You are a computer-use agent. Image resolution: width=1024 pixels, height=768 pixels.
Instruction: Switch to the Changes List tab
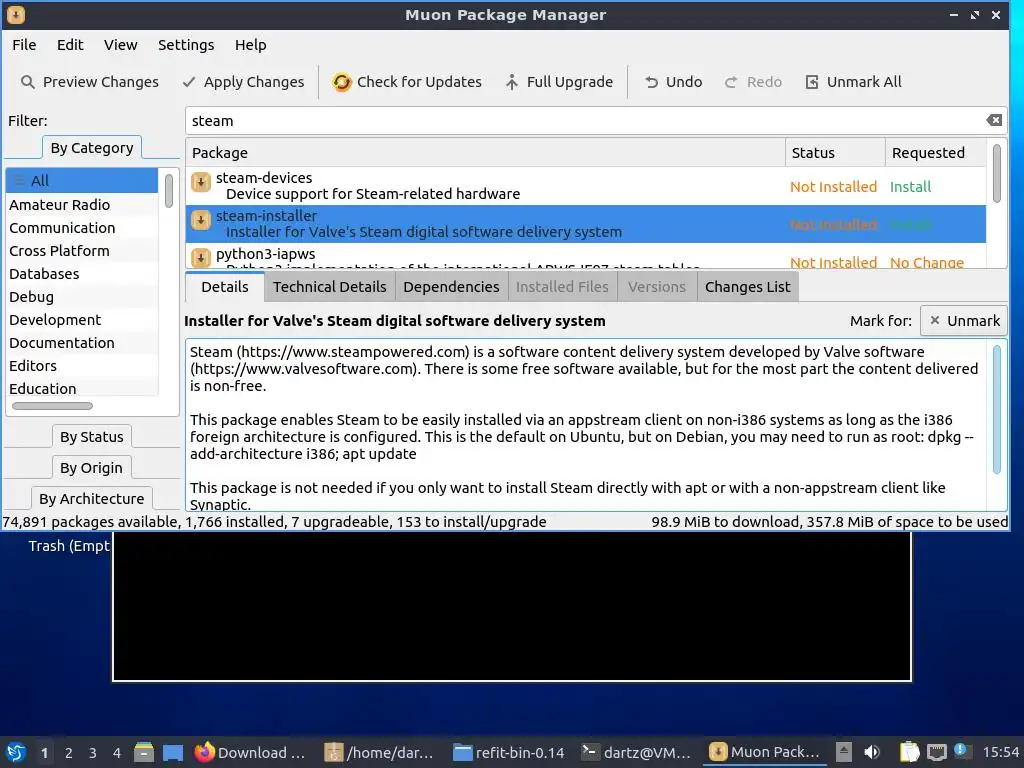(x=747, y=287)
